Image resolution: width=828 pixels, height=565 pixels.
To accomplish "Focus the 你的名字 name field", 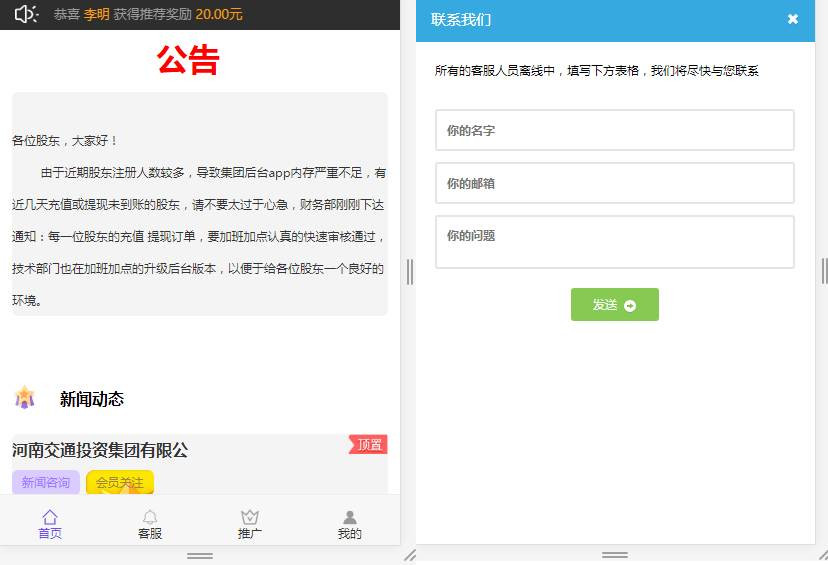I will (615, 130).
